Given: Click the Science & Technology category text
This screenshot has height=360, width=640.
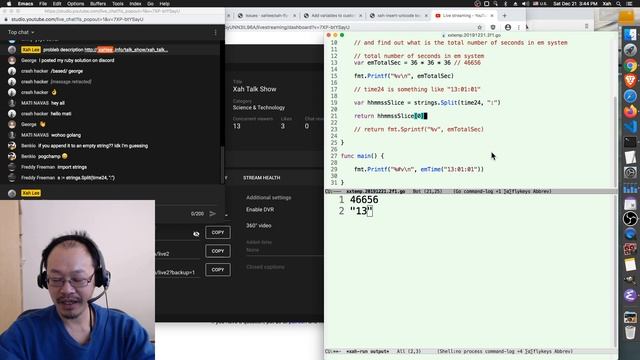Looking at the screenshot, I should coord(259,108).
